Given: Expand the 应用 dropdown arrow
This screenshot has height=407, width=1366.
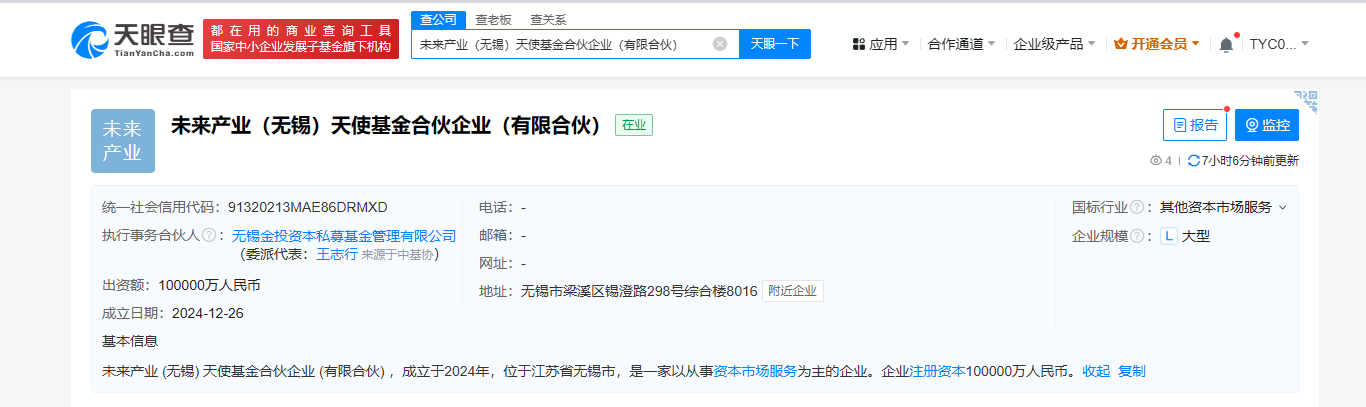Looking at the screenshot, I should [x=905, y=44].
